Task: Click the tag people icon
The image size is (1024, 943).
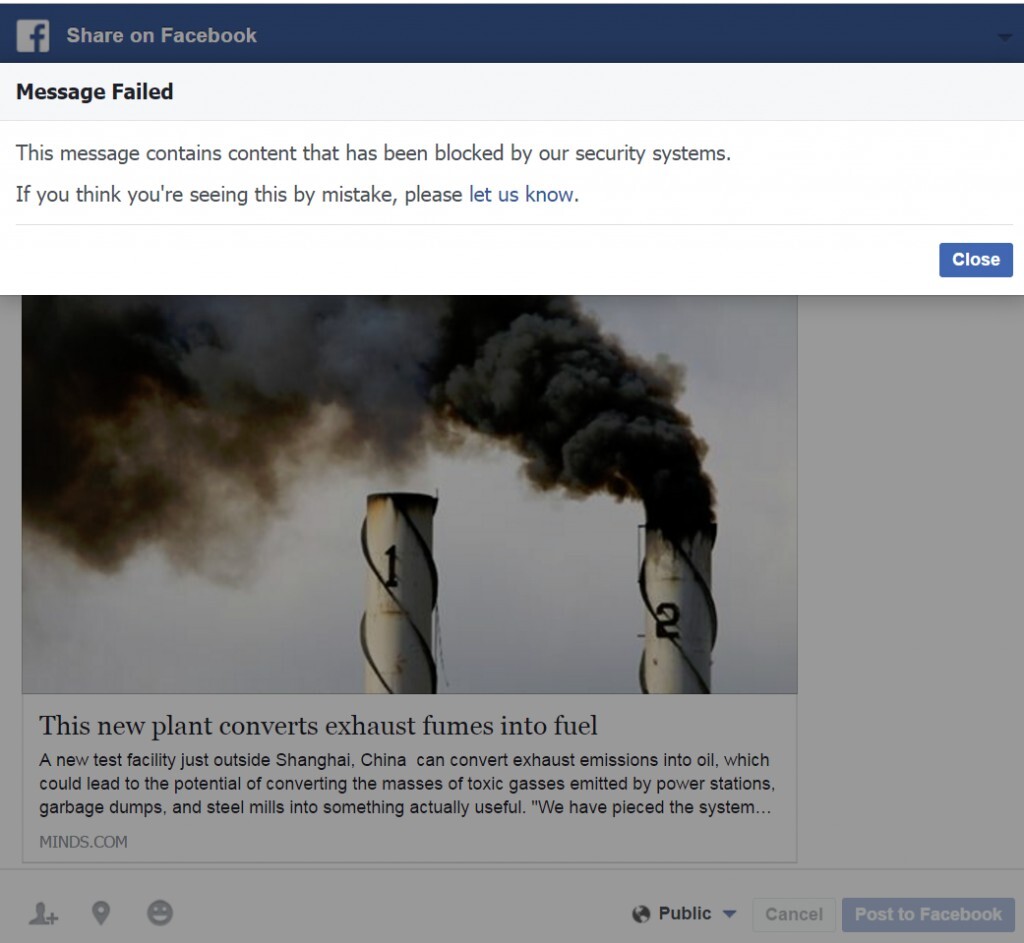Action: pyautogui.click(x=43, y=913)
